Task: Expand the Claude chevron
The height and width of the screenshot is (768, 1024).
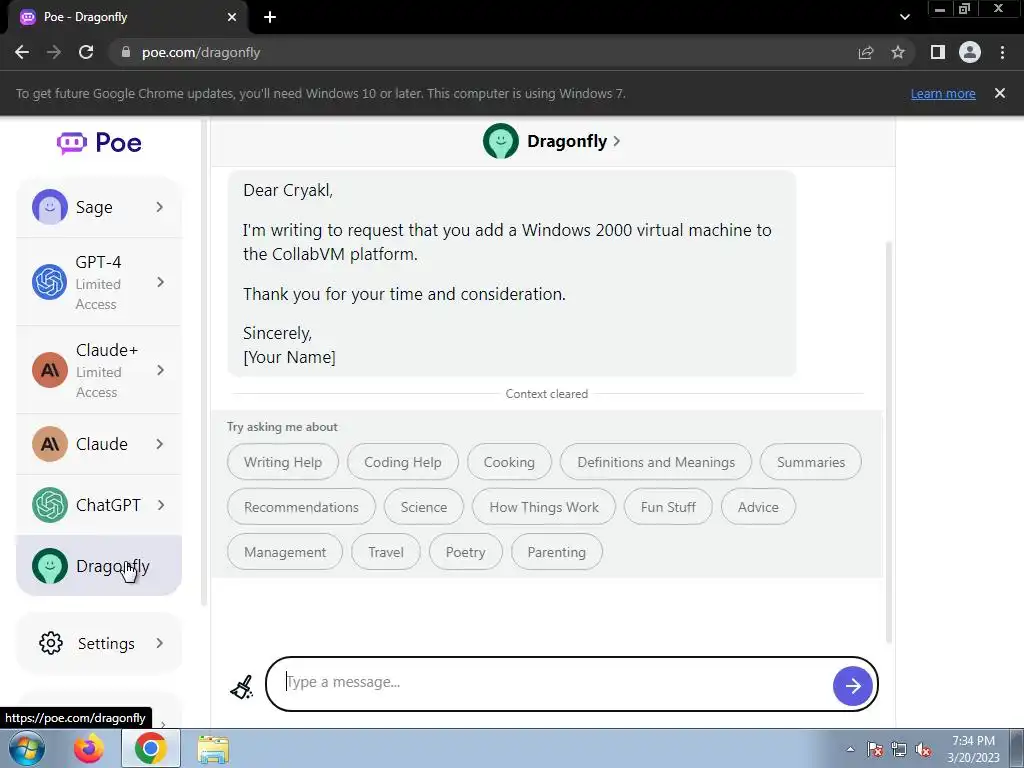Action: click(x=160, y=444)
